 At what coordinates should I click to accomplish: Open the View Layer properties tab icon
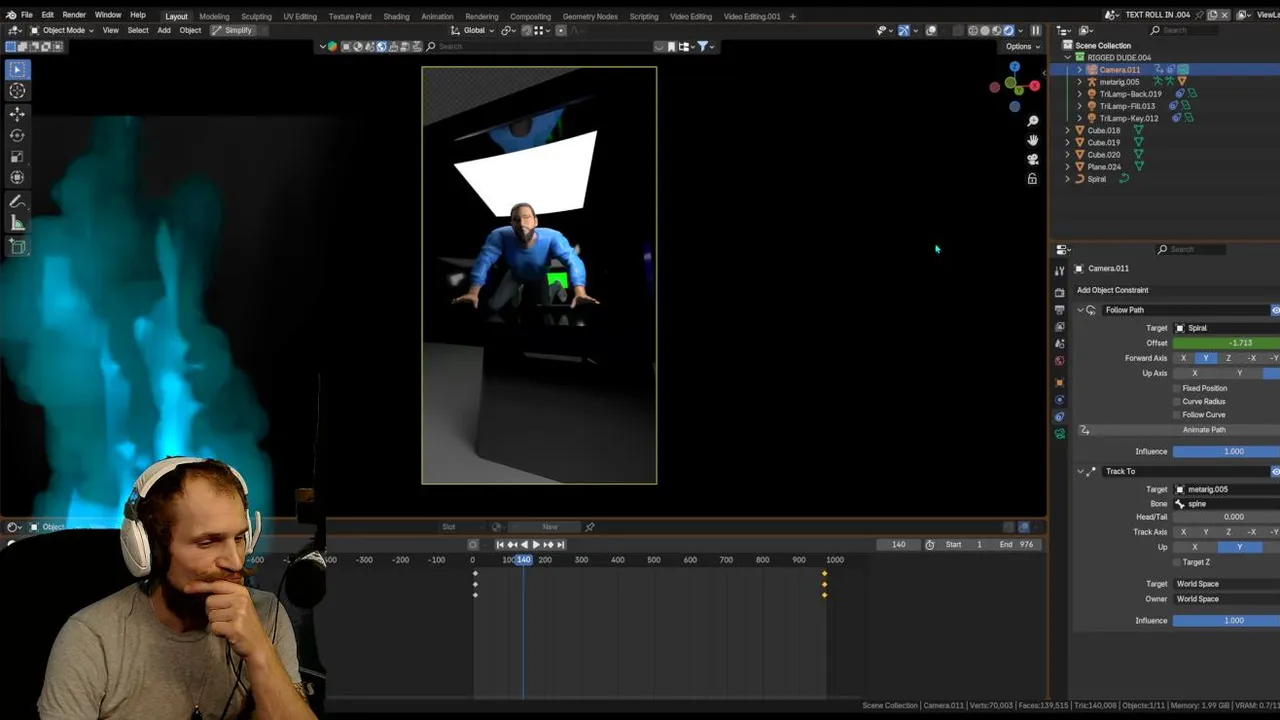pos(1059,326)
